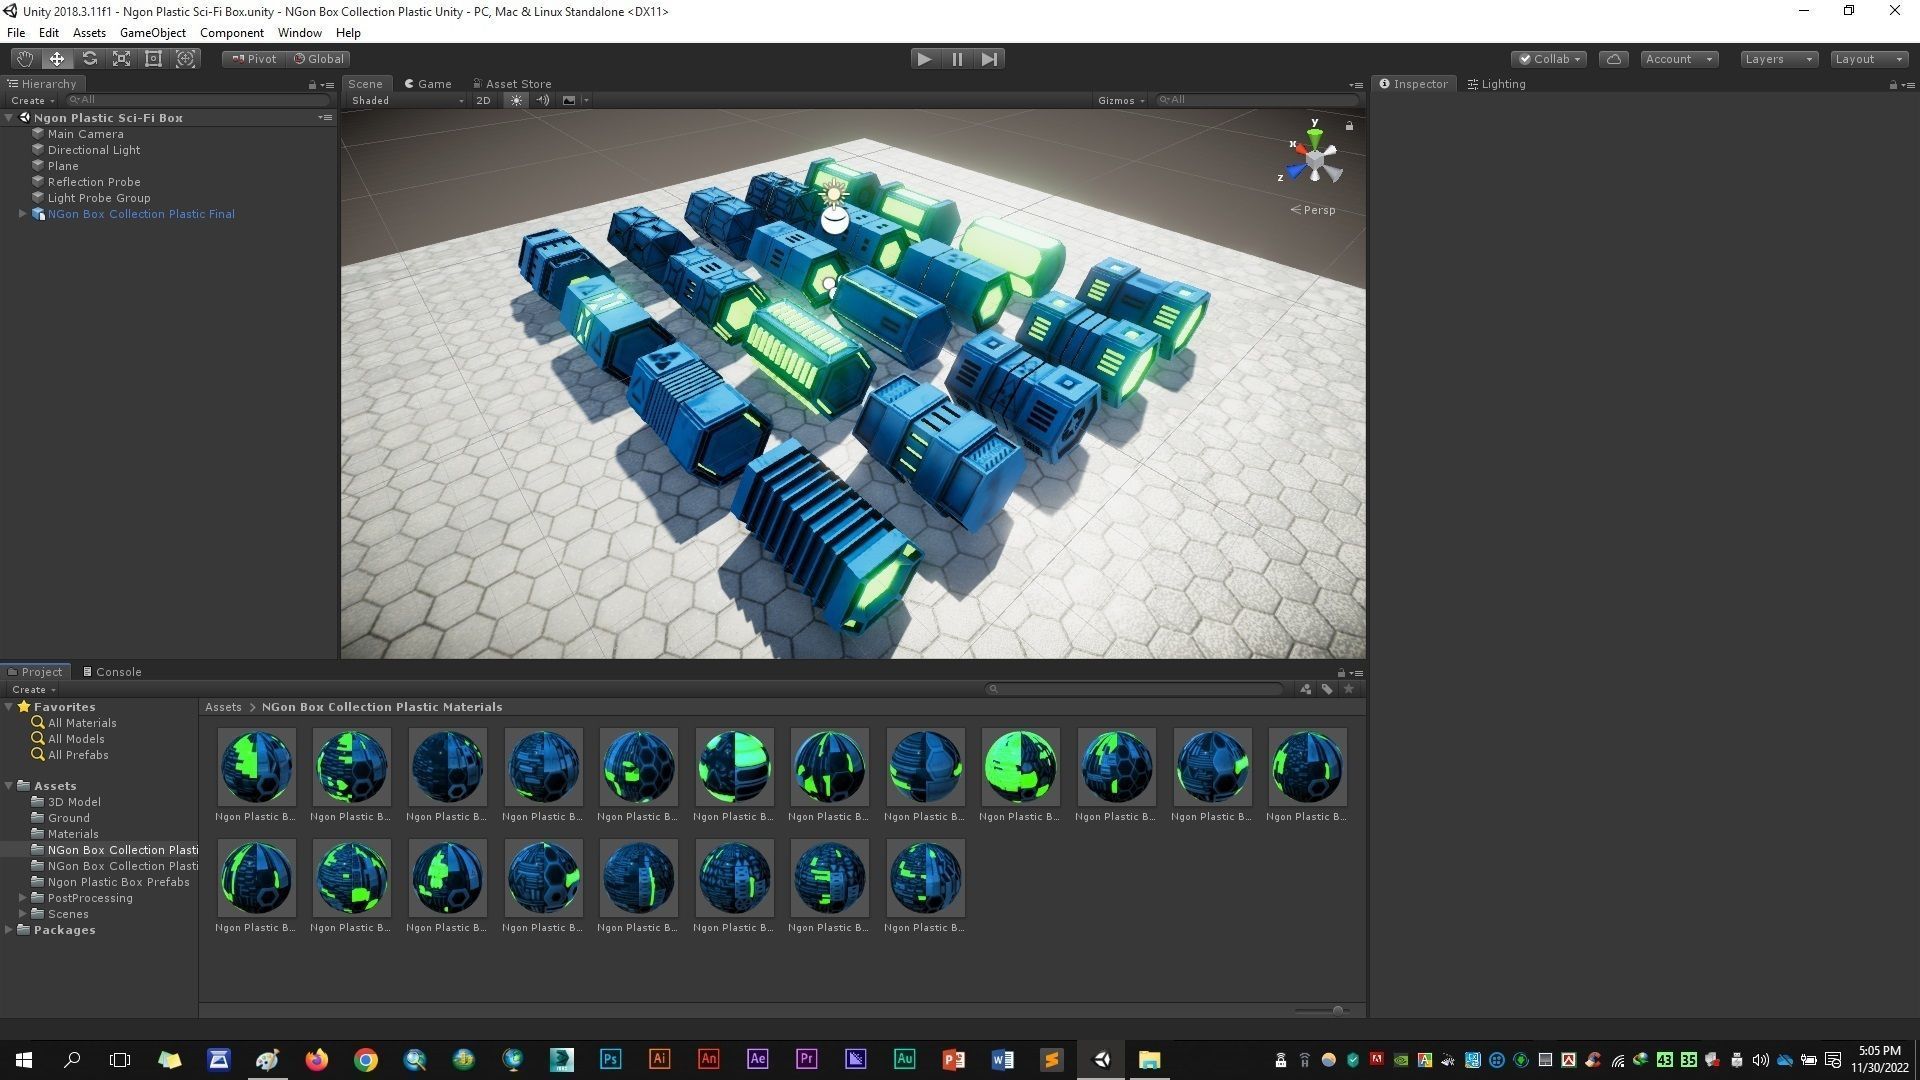Toggle scene effects image button
This screenshot has width=1920, height=1080.
tap(570, 100)
